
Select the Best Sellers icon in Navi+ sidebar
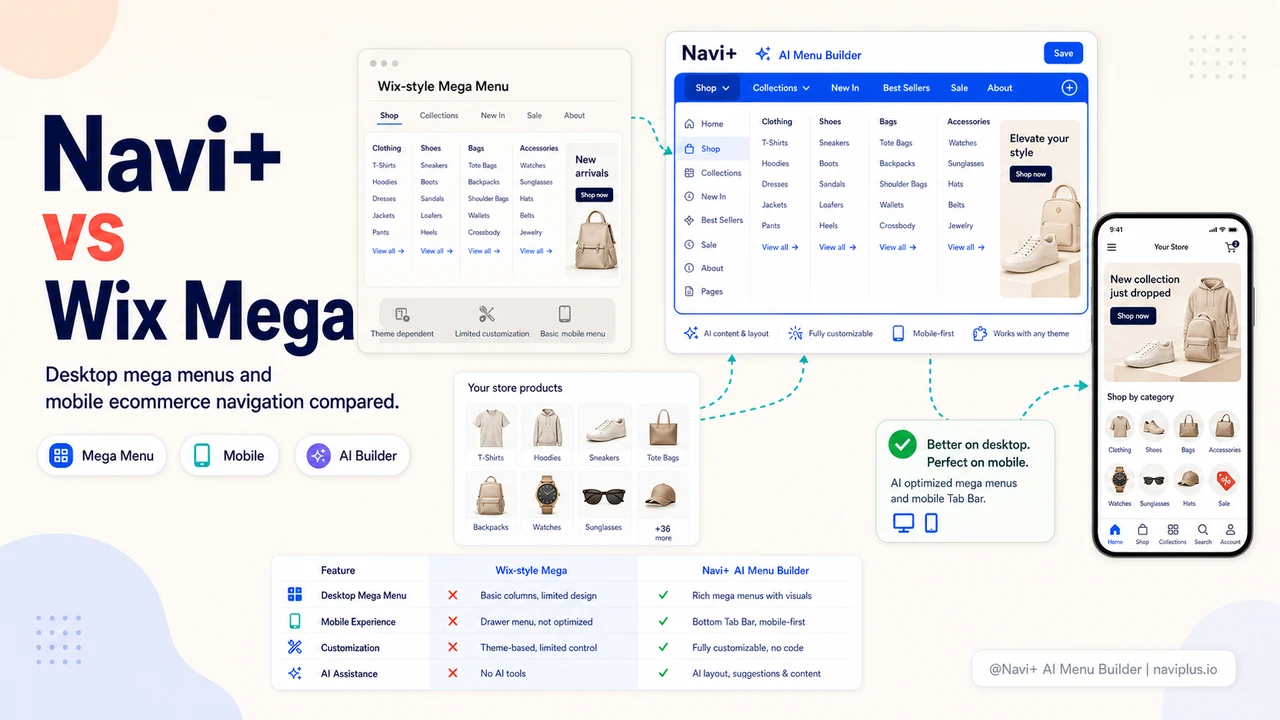pos(689,220)
